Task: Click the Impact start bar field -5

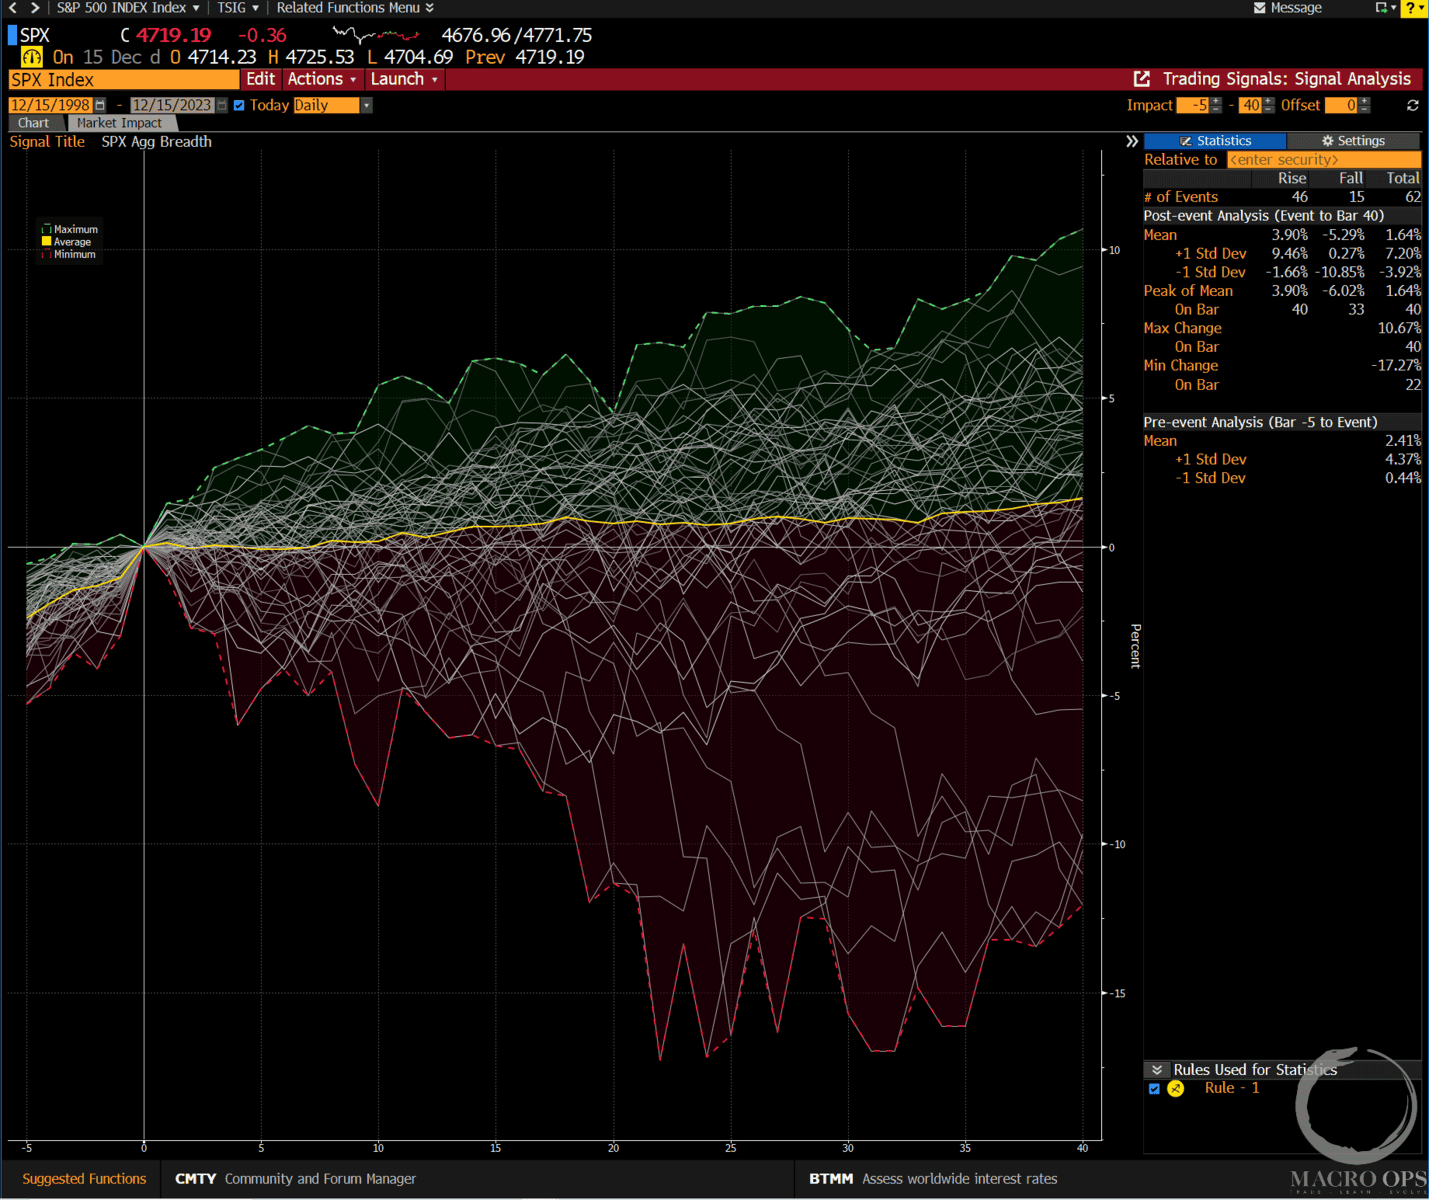Action: (x=1192, y=105)
